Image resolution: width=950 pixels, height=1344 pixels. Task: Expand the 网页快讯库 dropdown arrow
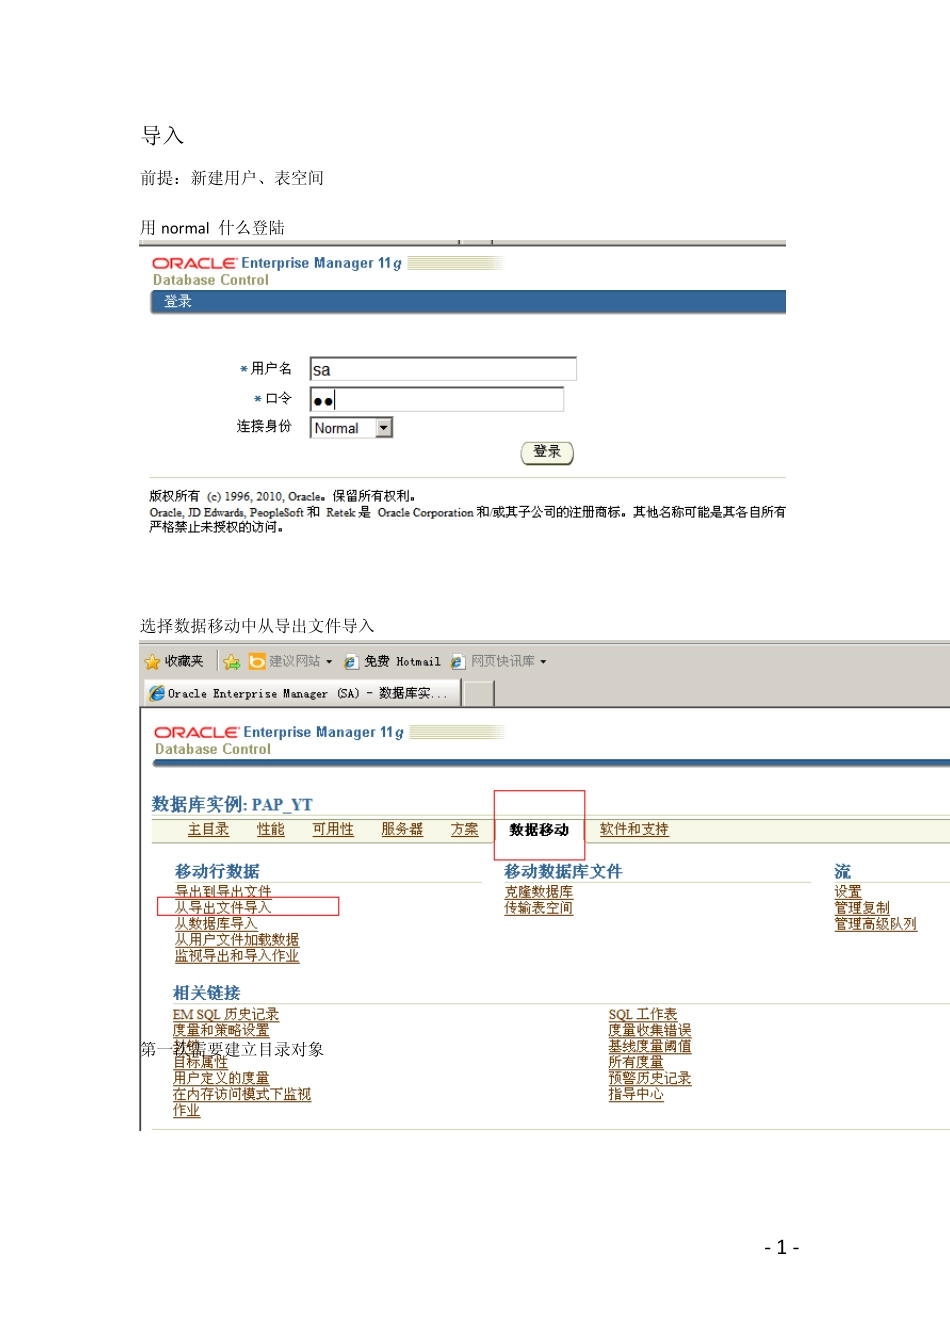point(543,662)
